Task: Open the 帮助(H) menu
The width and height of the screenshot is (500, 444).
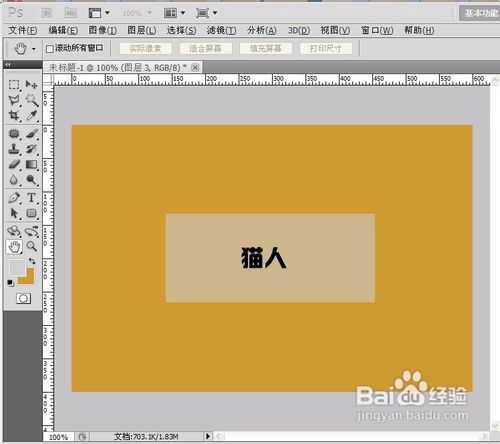Action: click(419, 30)
